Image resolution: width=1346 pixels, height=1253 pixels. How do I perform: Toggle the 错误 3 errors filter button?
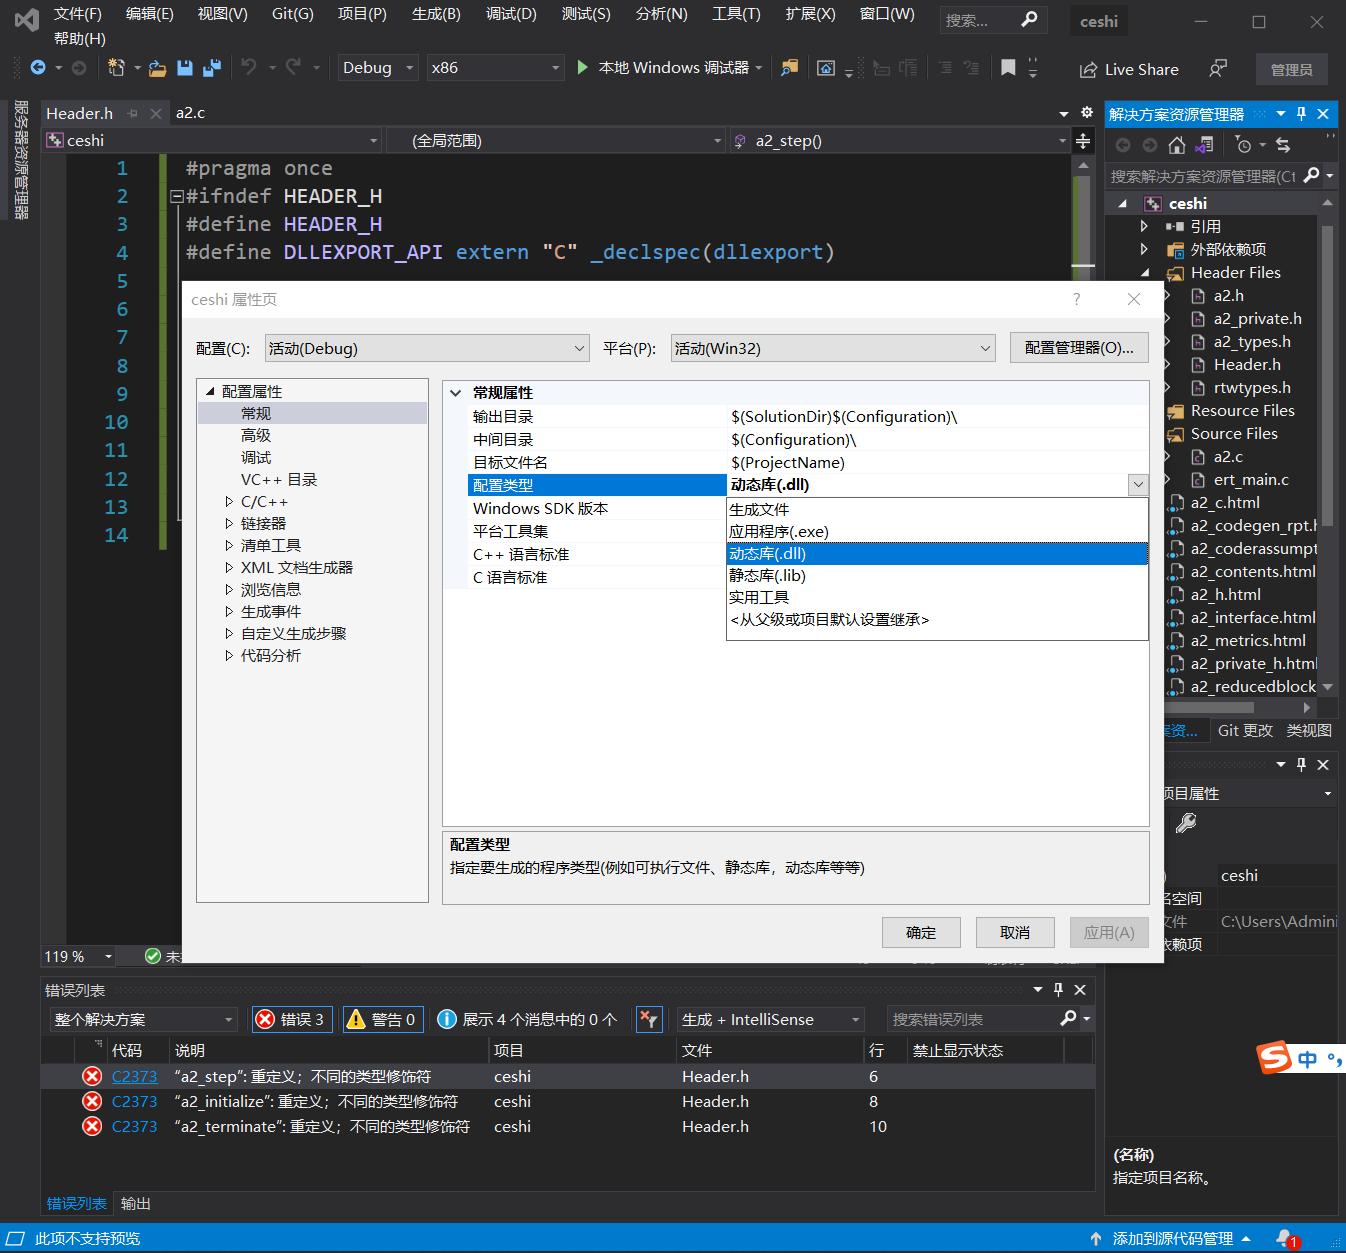click(291, 1018)
